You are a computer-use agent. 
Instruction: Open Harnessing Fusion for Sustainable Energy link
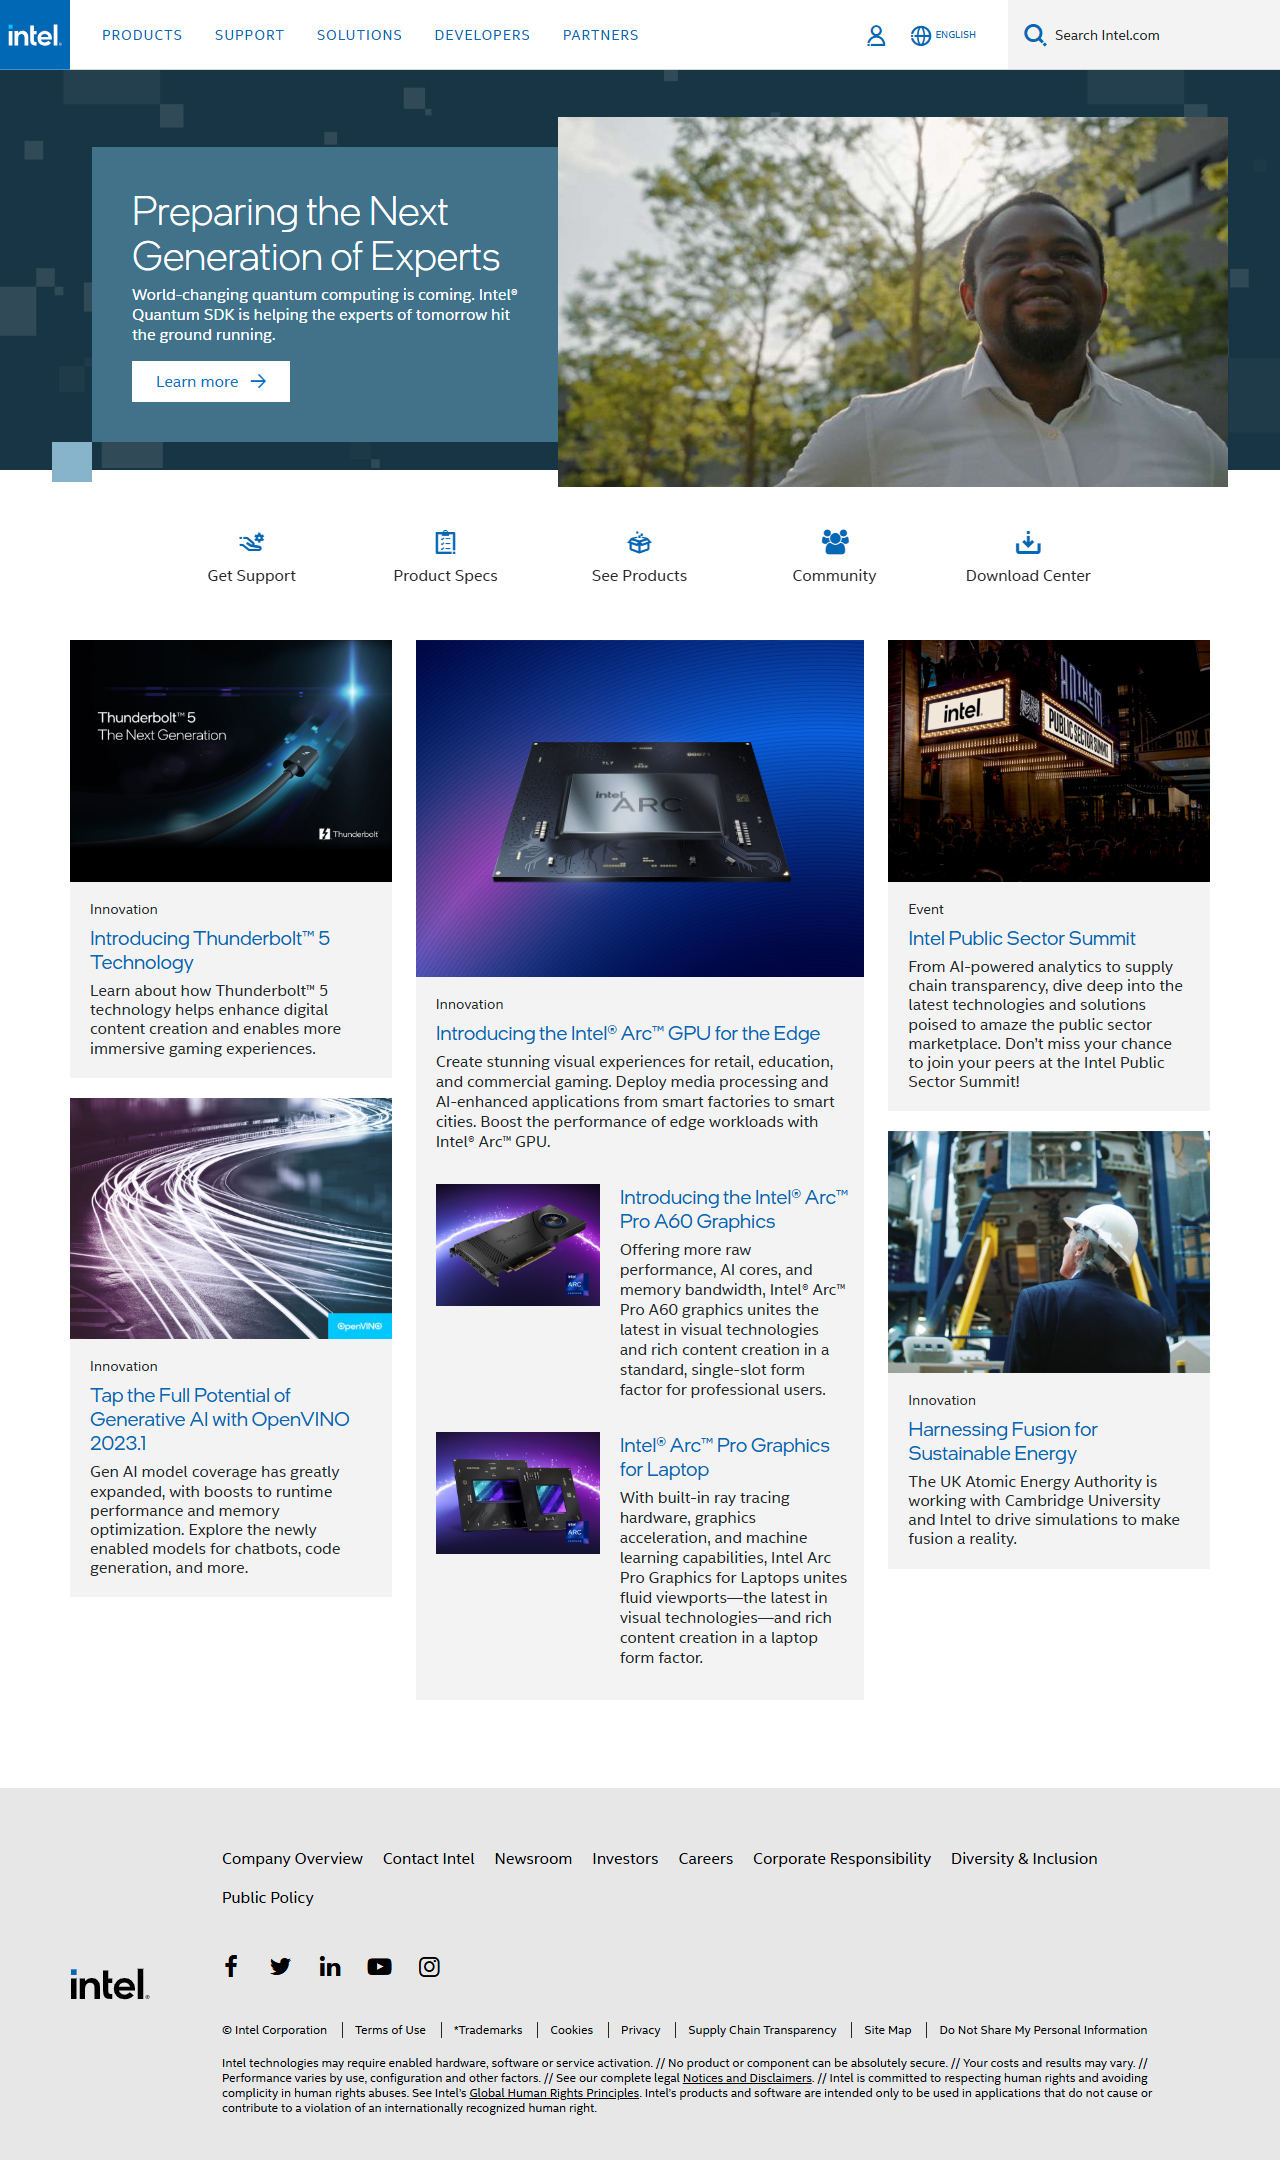click(1003, 1441)
